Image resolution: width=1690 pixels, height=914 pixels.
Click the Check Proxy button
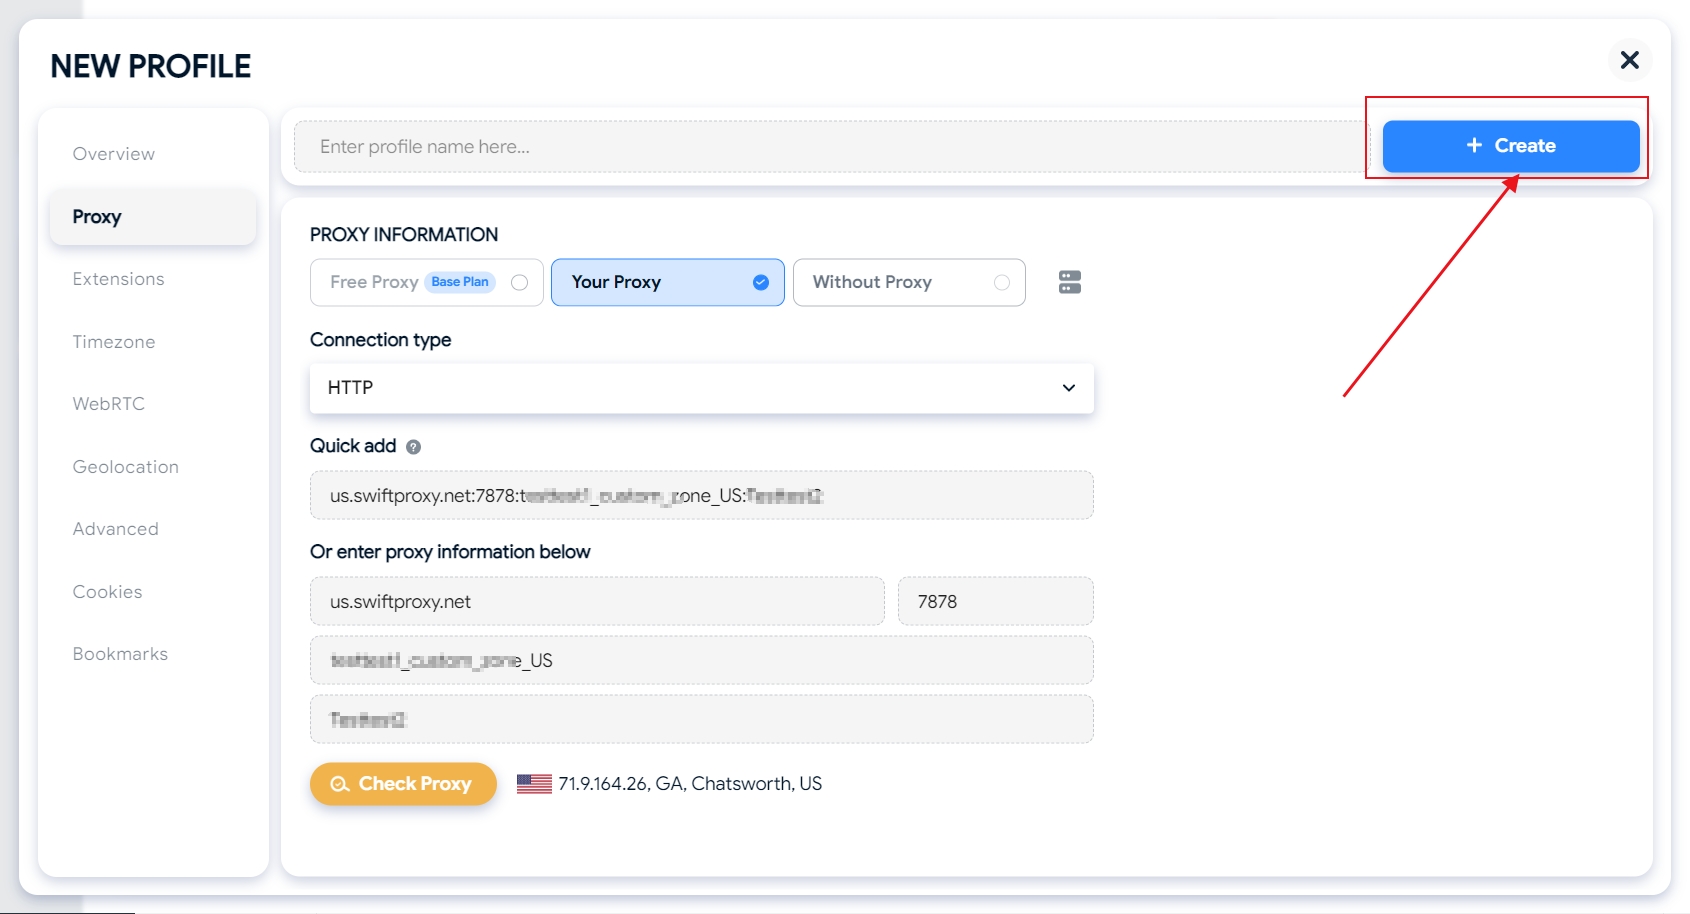pos(403,784)
